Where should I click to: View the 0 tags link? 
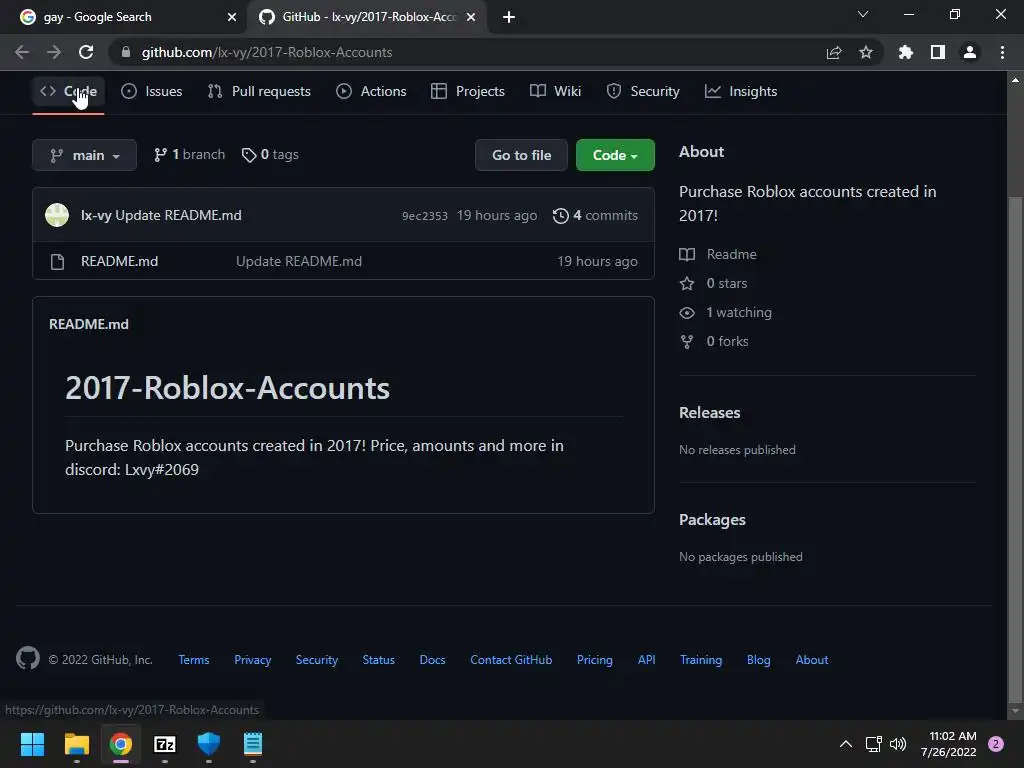(x=270, y=155)
